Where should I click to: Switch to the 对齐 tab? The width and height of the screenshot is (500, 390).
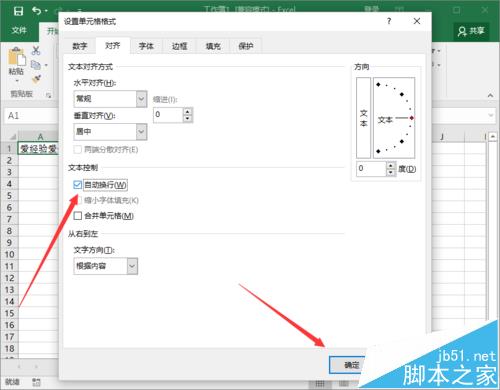point(113,46)
